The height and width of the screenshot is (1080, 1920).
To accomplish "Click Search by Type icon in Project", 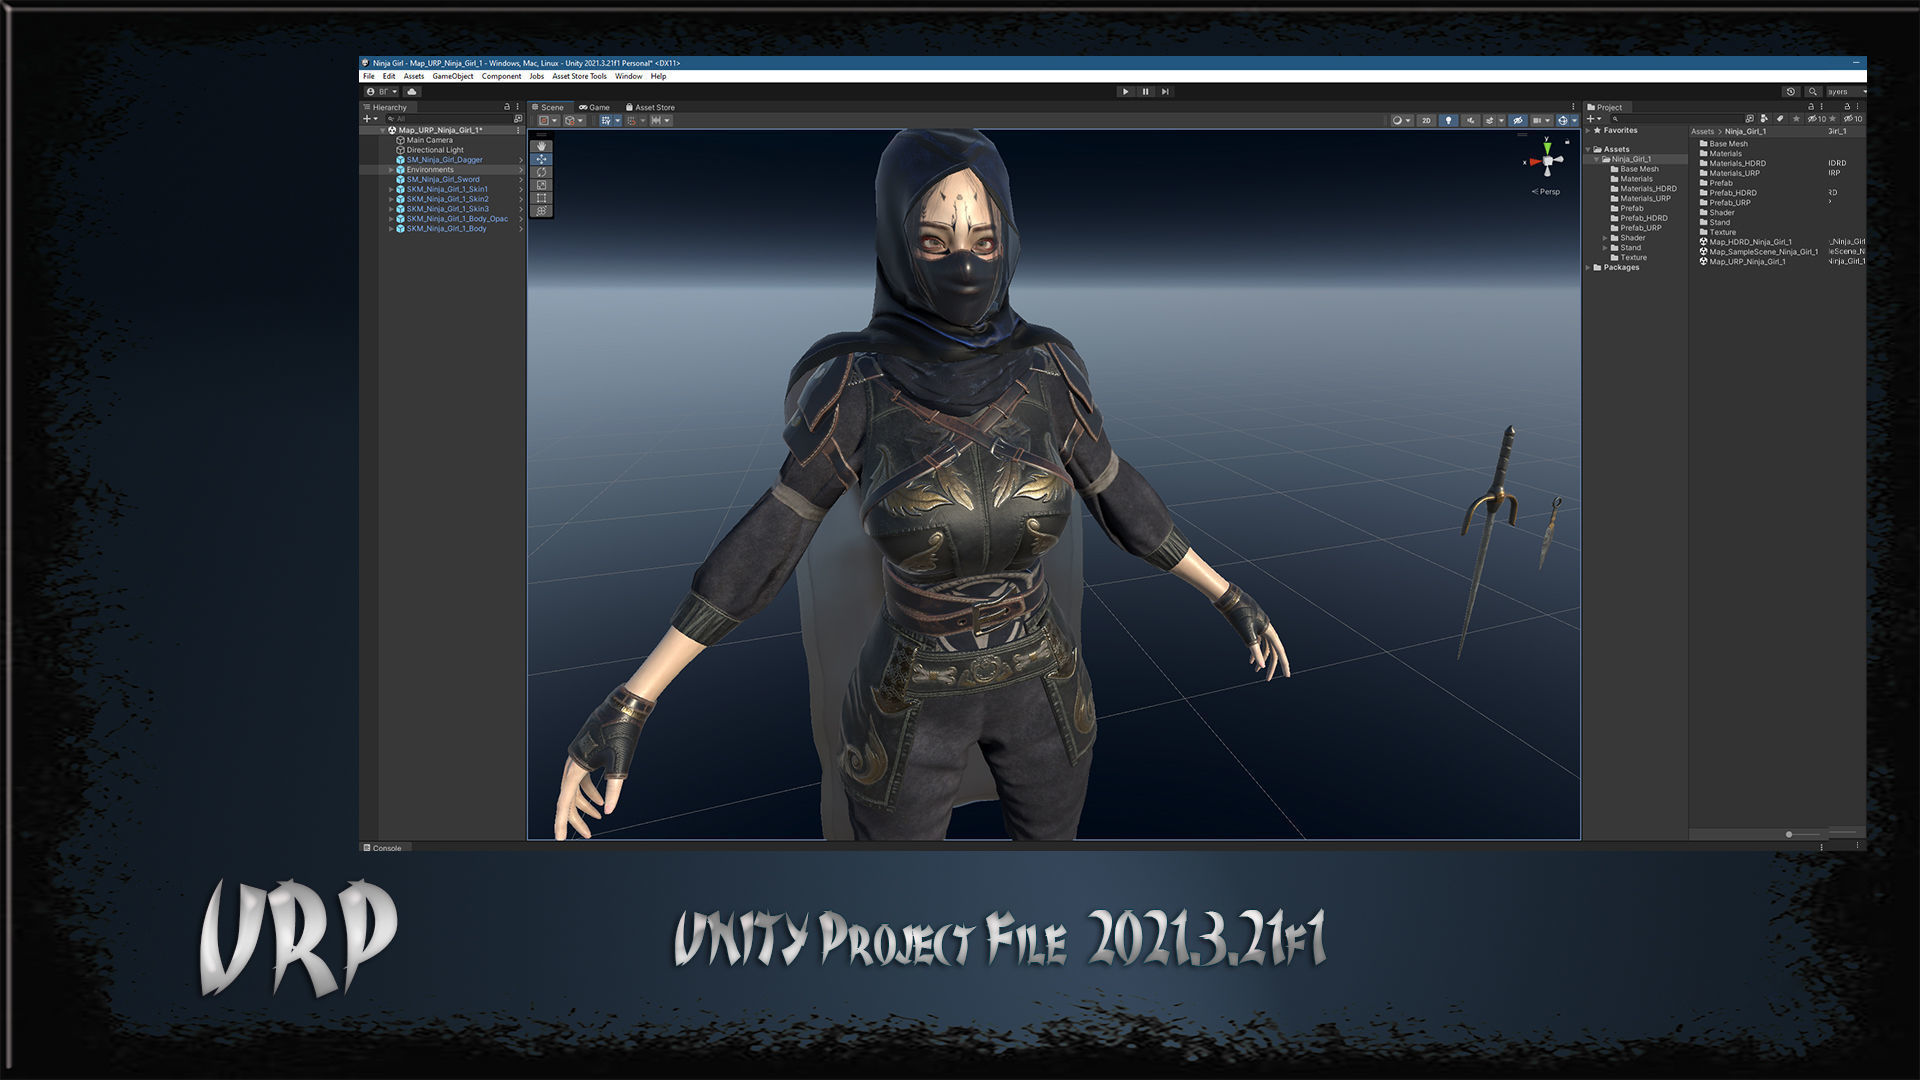I will tap(1764, 119).
